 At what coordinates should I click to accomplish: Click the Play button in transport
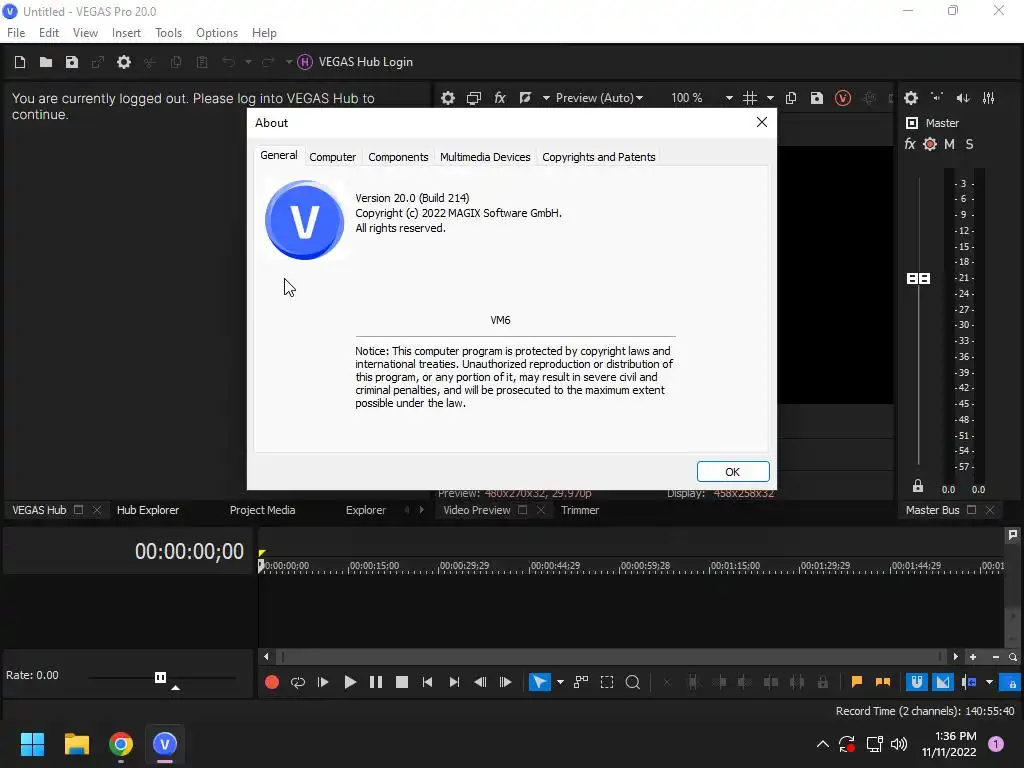point(349,682)
